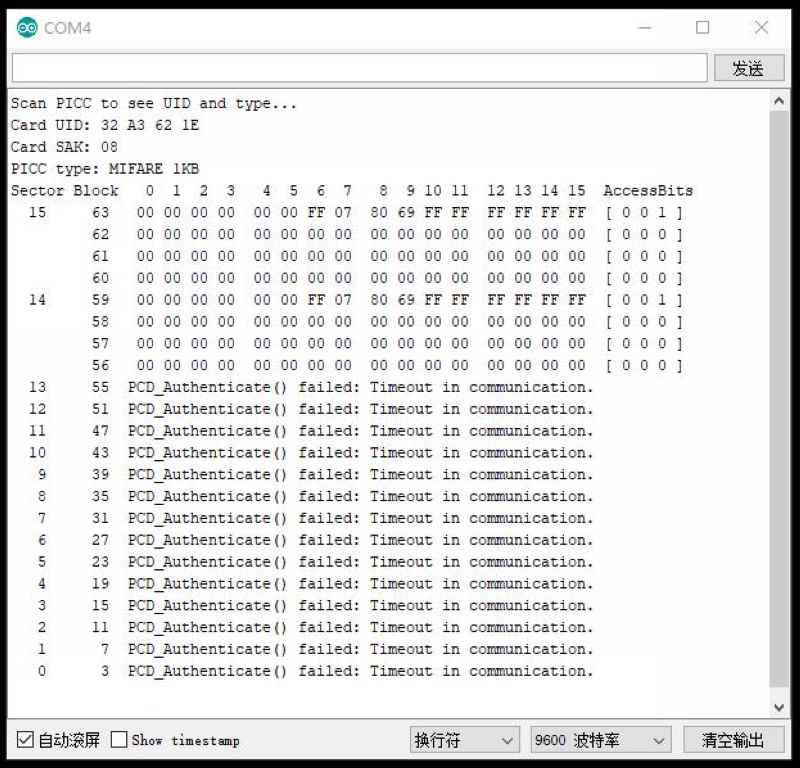The height and width of the screenshot is (768, 800).
Task: Click the failed authenticate message for block 51
Action: (x=361, y=409)
